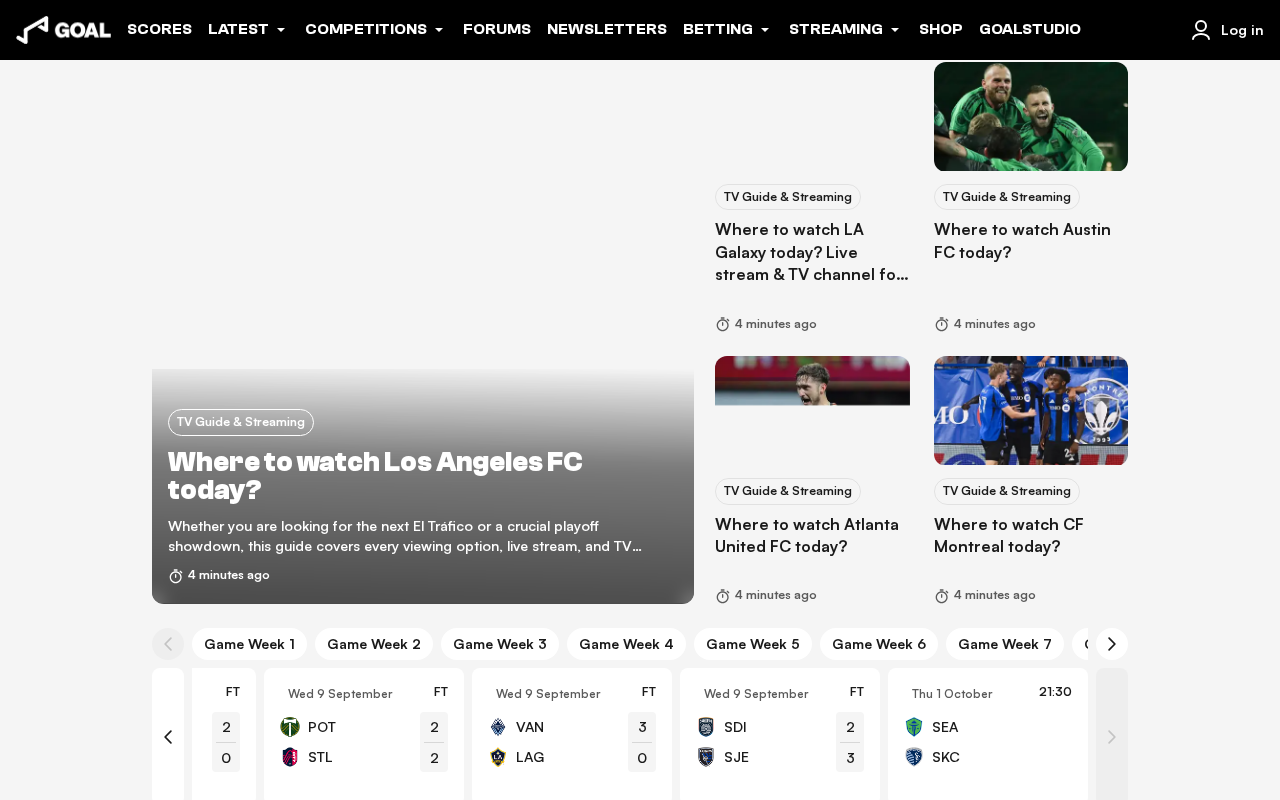This screenshot has height=800, width=1280.
Task: Click the St. Louis City crest icon
Action: pos(290,757)
